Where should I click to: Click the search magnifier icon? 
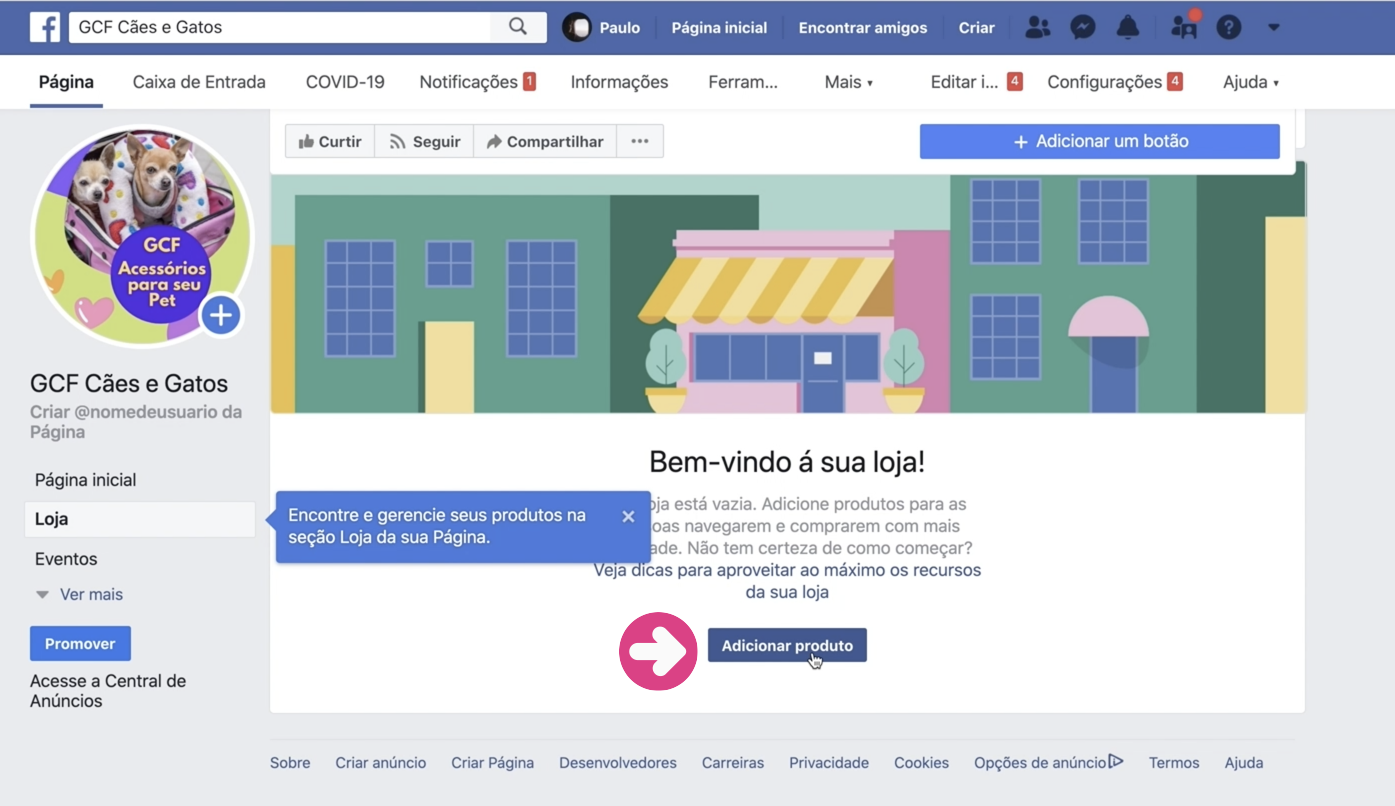click(518, 27)
